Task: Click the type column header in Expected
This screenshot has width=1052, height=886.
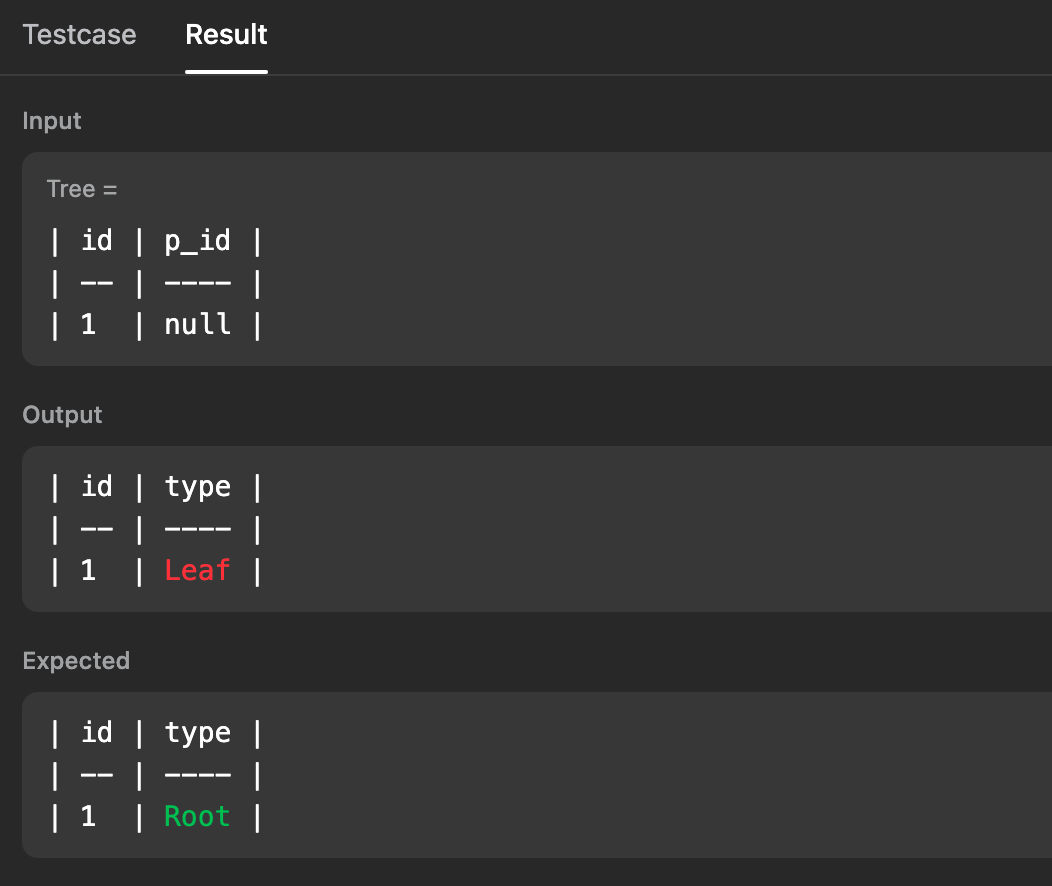Action: pos(197,733)
